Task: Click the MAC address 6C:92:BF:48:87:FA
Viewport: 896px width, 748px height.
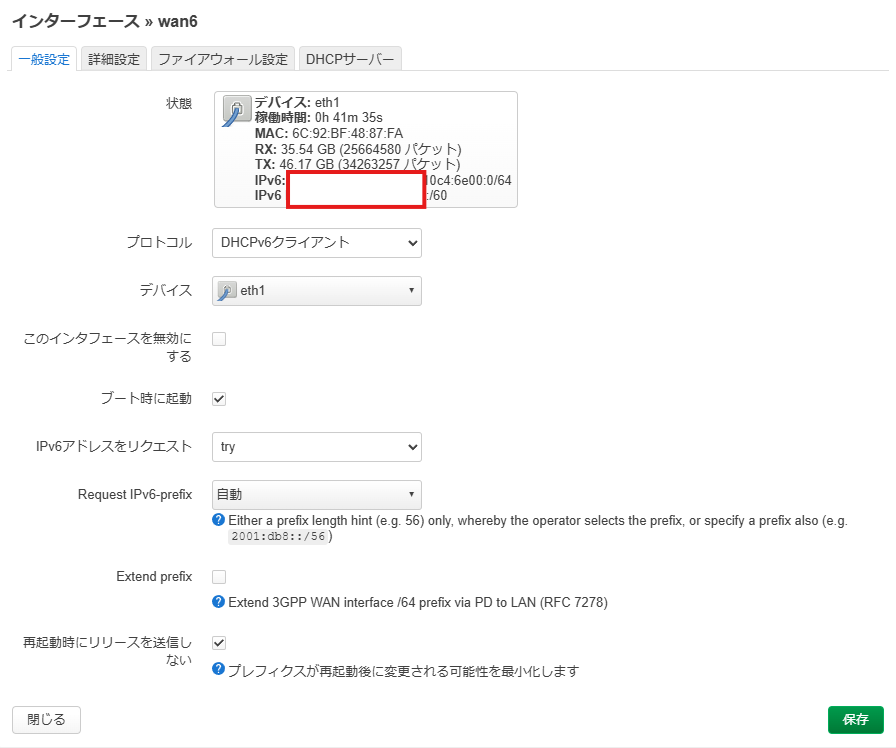Action: tap(347, 134)
